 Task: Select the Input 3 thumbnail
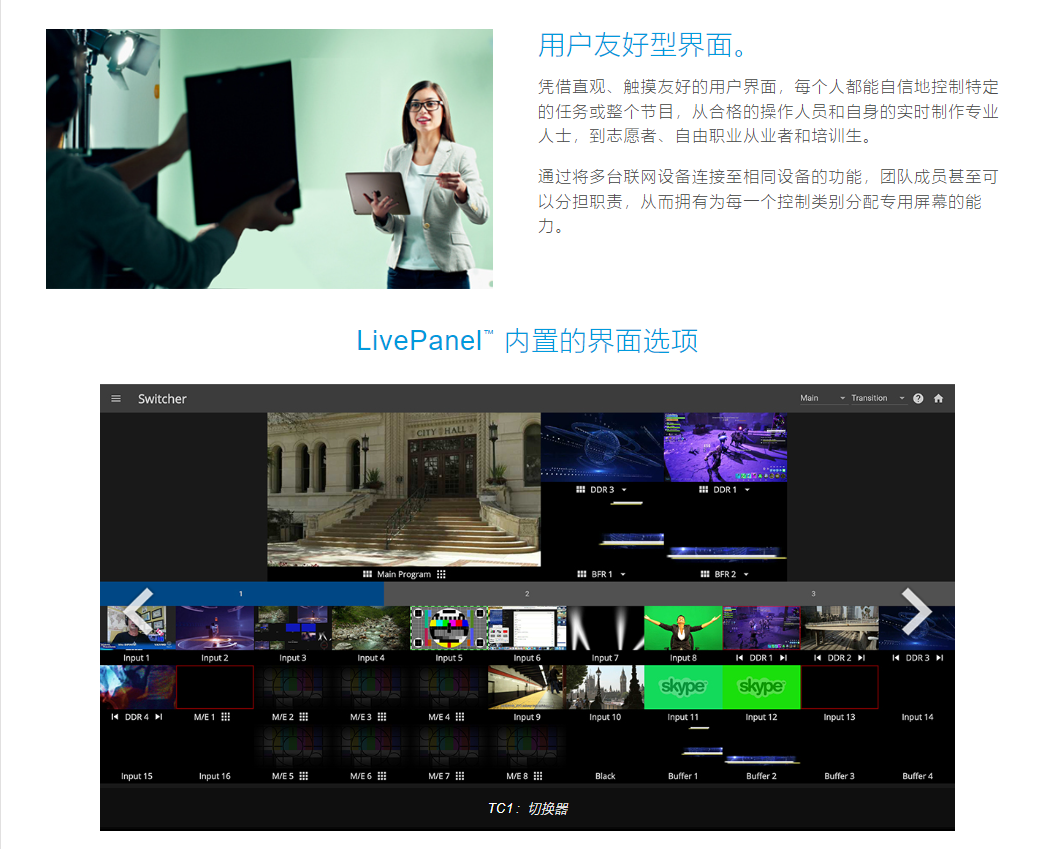coord(293,628)
